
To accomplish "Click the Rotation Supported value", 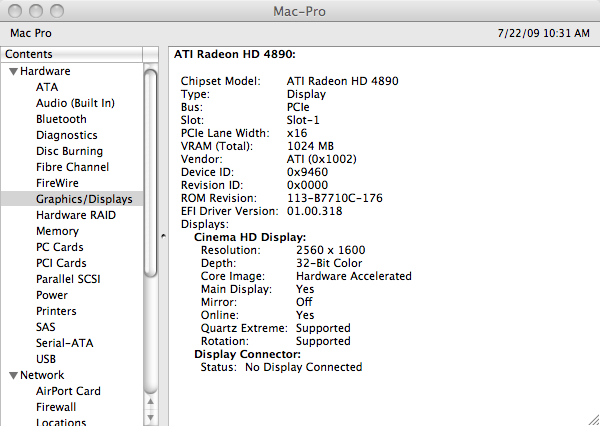I will (x=323, y=341).
